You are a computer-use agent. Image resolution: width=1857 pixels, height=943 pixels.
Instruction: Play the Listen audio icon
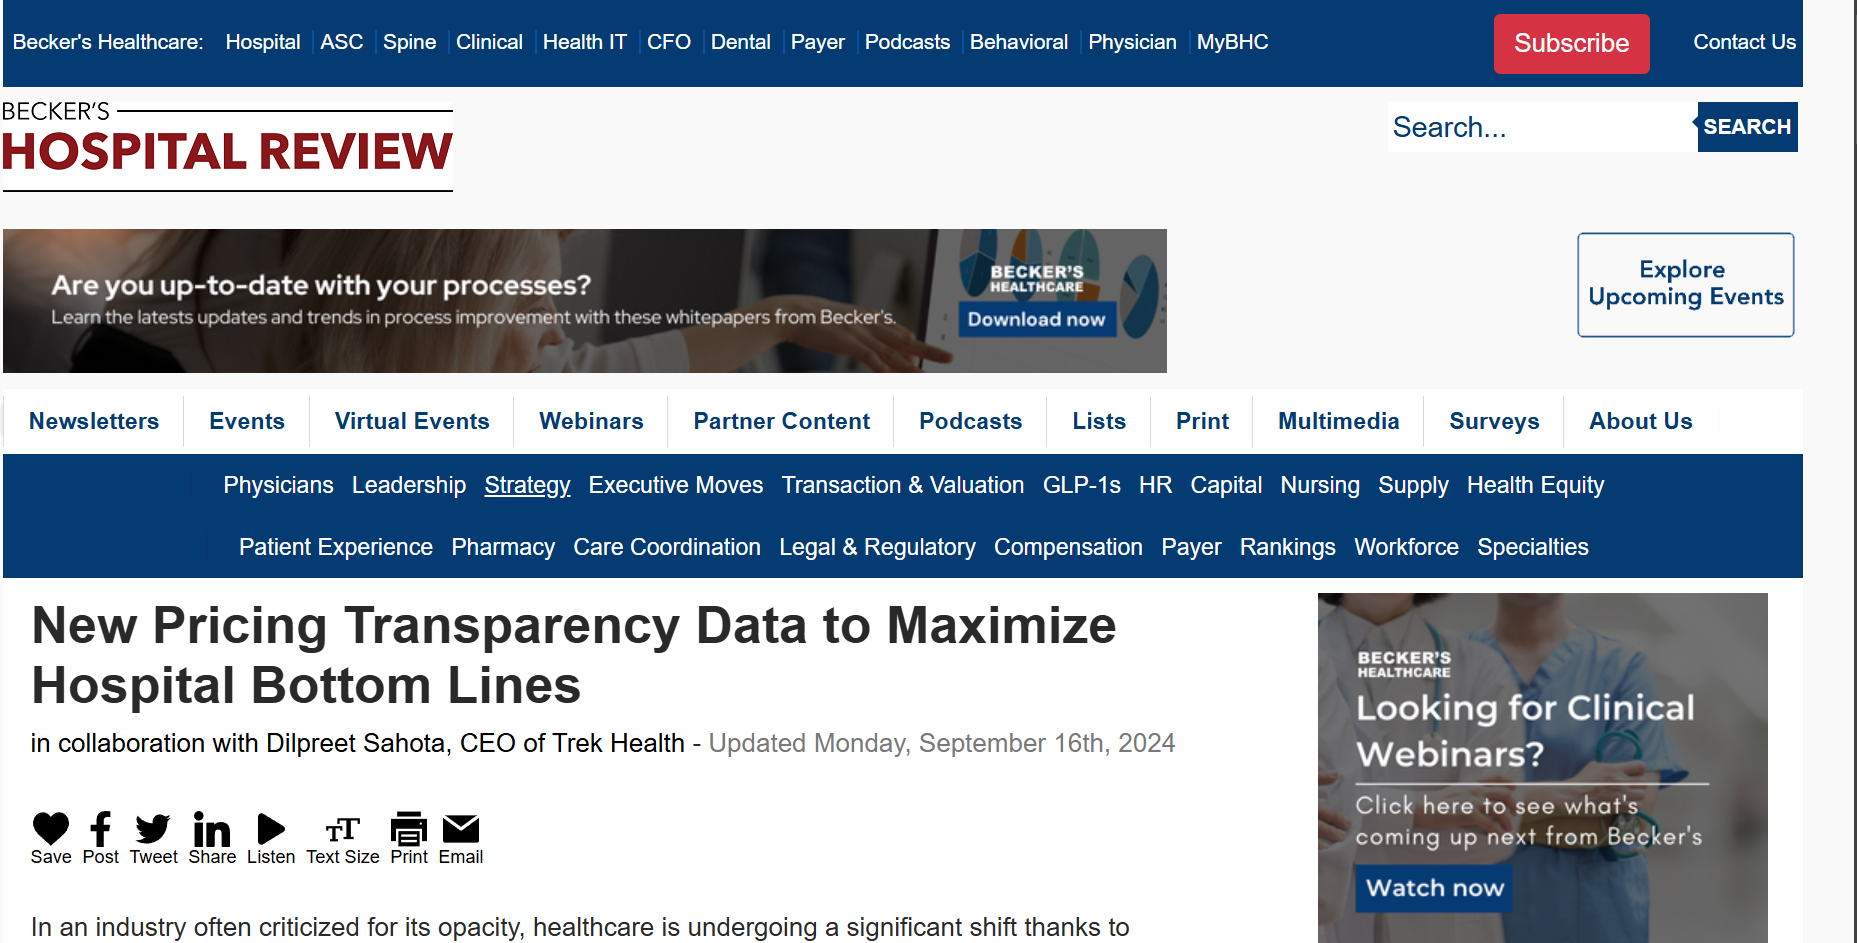click(271, 828)
